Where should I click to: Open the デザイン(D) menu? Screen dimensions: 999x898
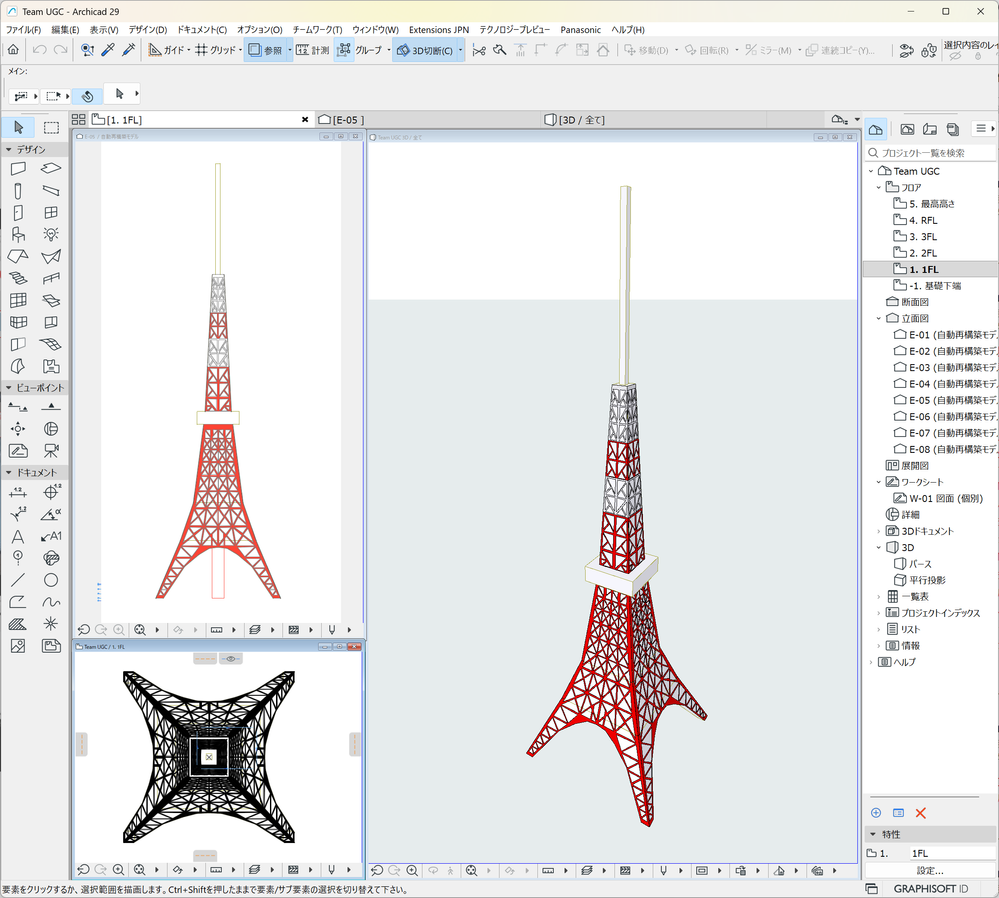tap(148, 30)
